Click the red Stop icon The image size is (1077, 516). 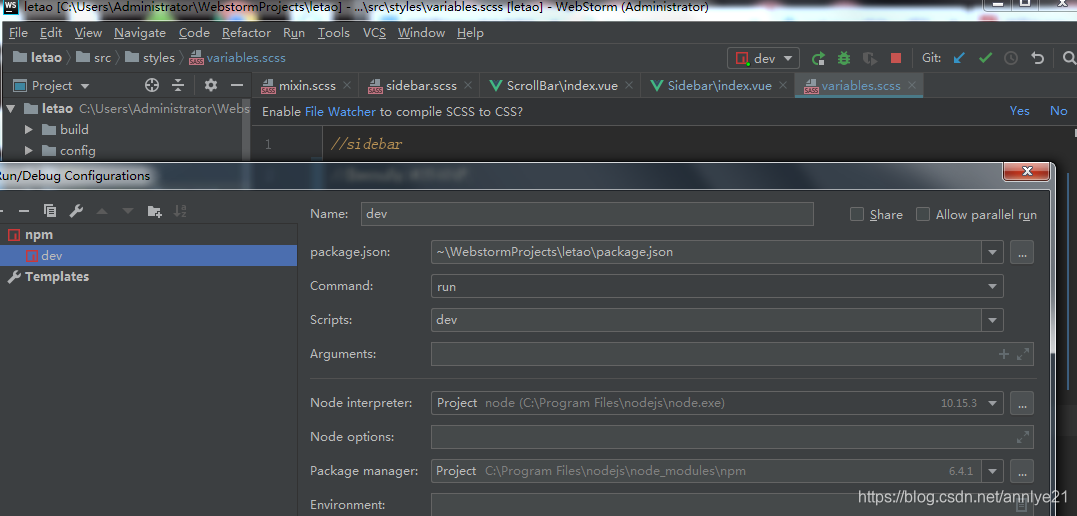pos(896,58)
